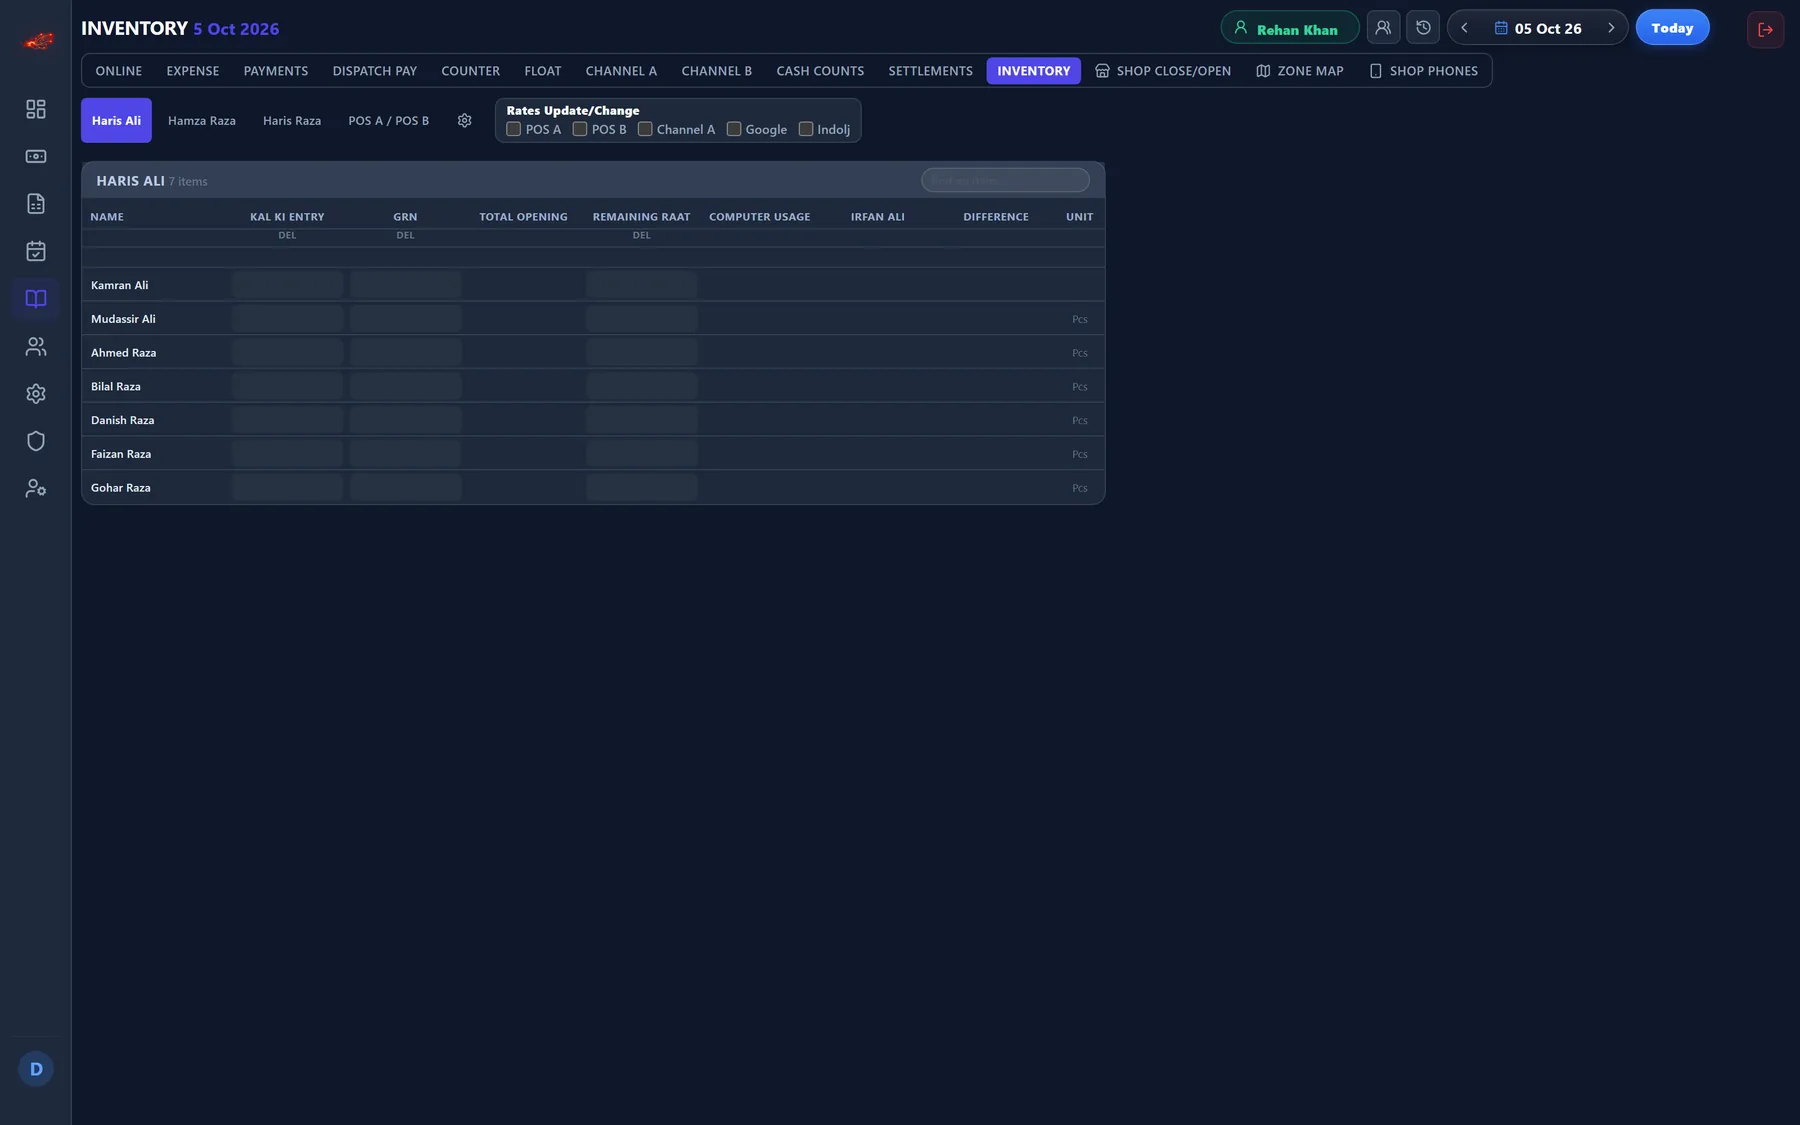Click Kal Ki Entry field for Kamran Ali
This screenshot has height=1125, width=1800.
click(287, 285)
